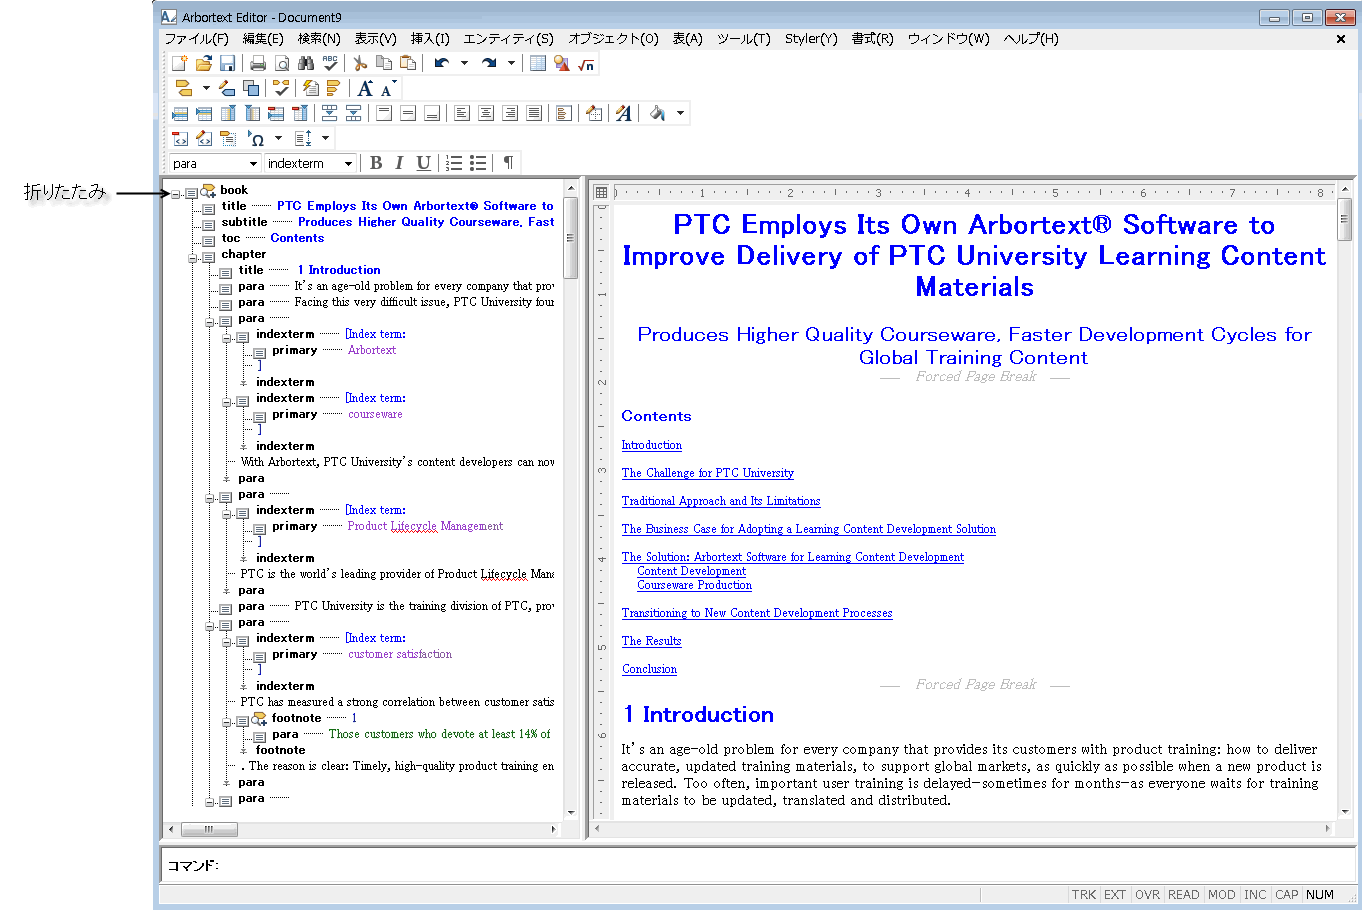Click the split table cells icon
This screenshot has width=1362, height=910.
pyautogui.click(x=353, y=113)
